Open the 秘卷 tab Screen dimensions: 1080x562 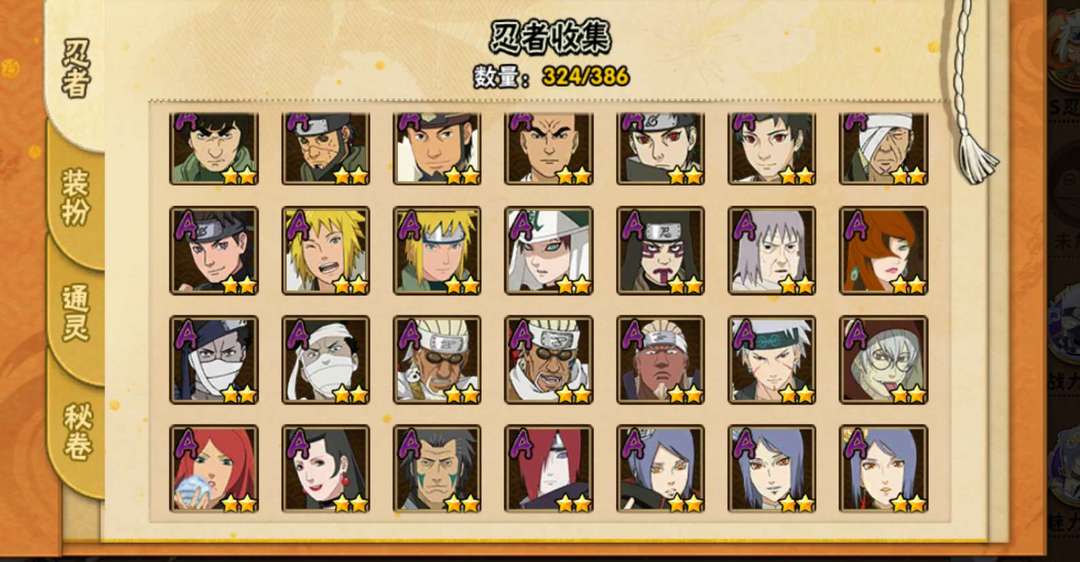[76, 433]
